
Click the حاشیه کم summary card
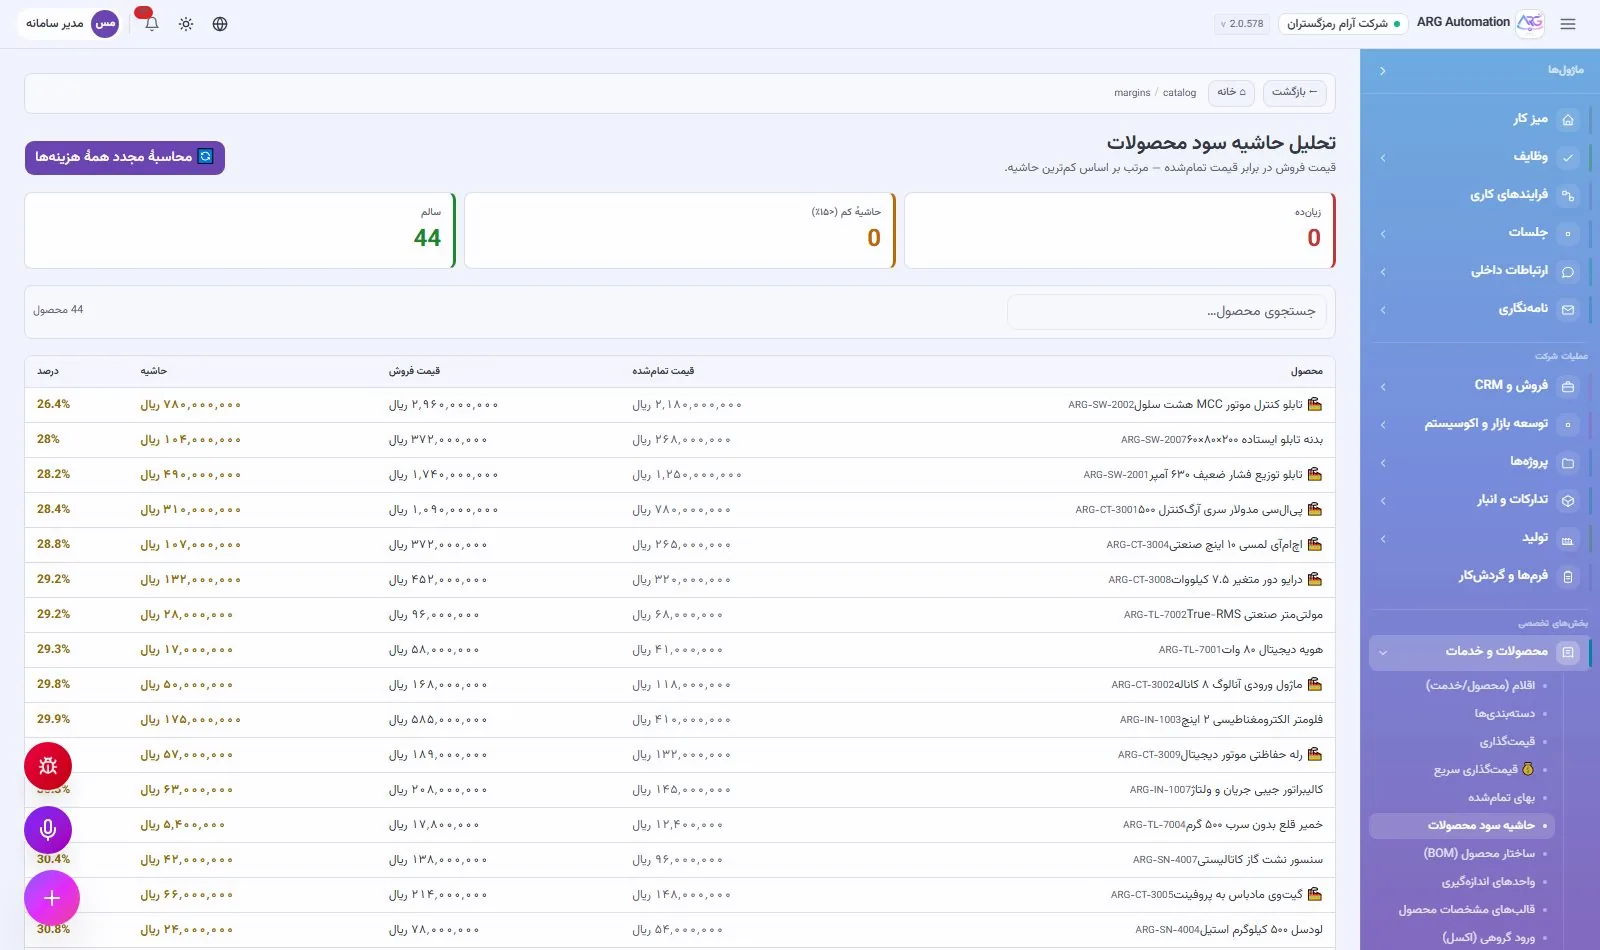point(680,231)
